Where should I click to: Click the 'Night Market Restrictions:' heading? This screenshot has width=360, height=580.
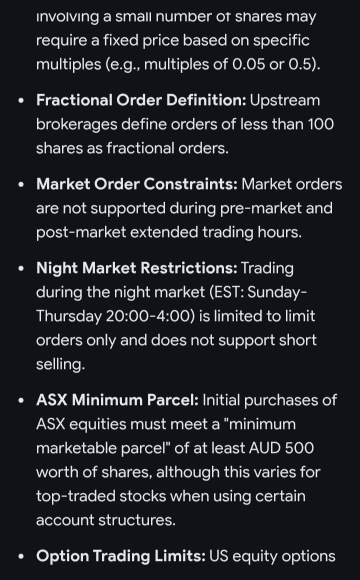[137, 268]
